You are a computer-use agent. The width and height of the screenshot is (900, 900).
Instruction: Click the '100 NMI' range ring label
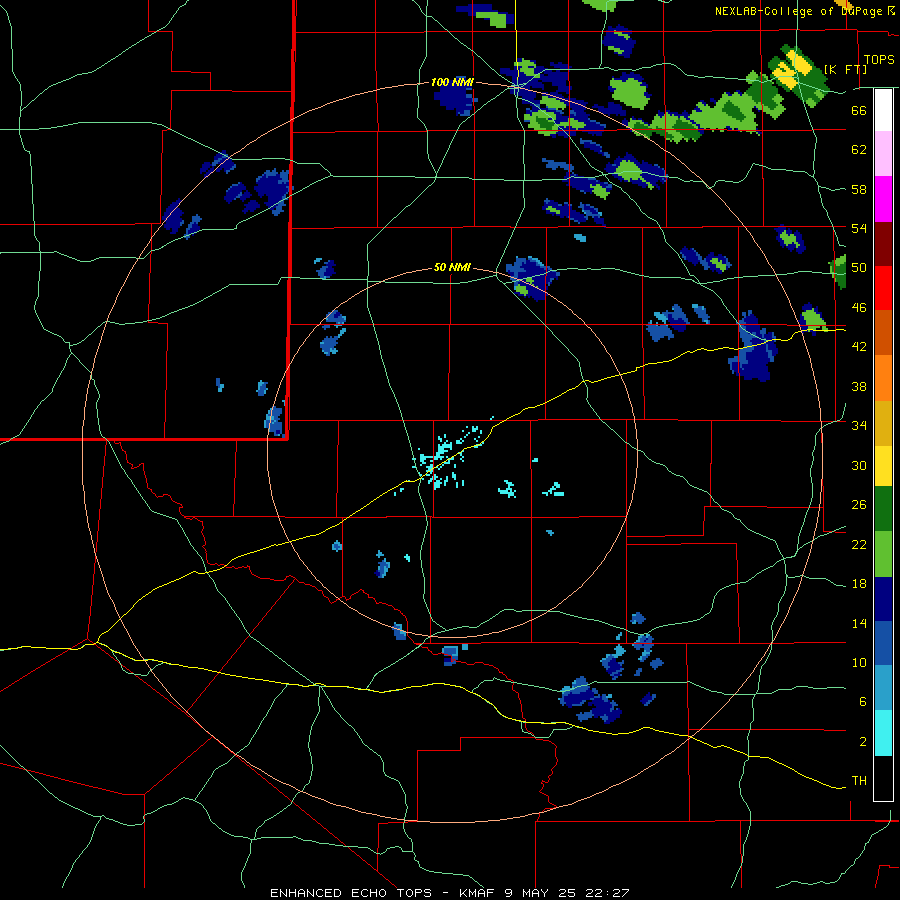[x=452, y=82]
